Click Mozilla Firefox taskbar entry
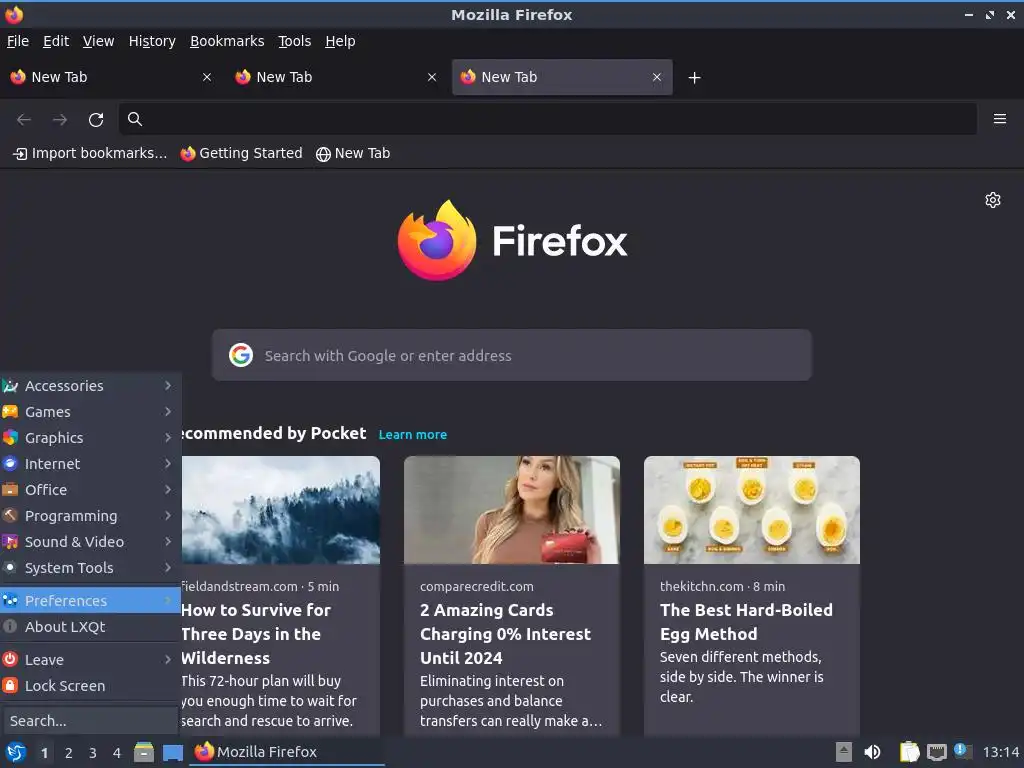The width and height of the screenshot is (1024, 768). [287, 752]
